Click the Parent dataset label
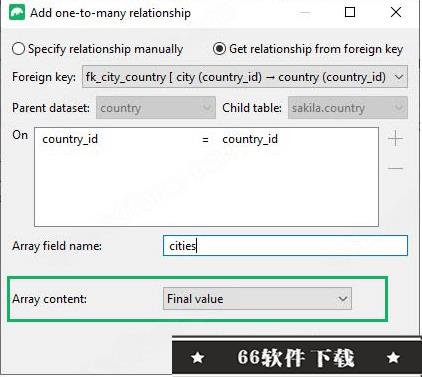 pos(51,108)
